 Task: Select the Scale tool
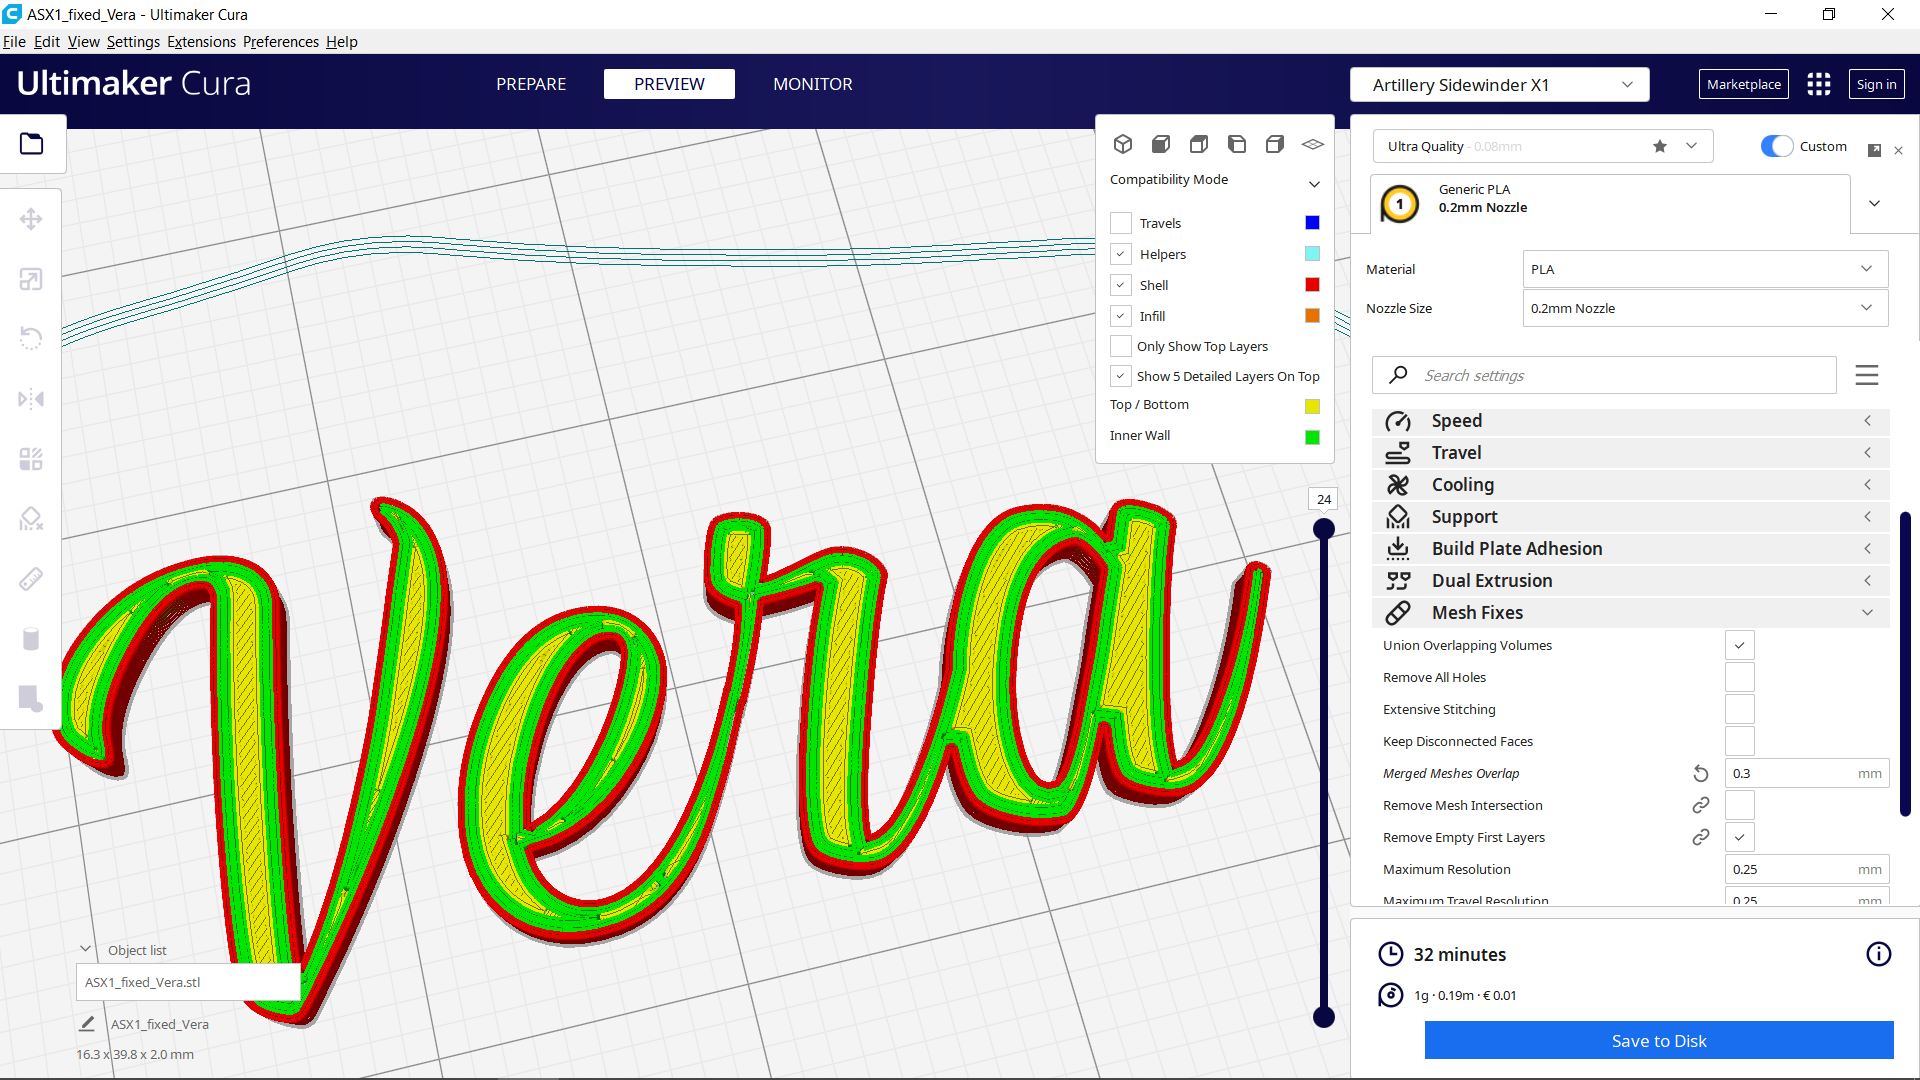click(31, 279)
